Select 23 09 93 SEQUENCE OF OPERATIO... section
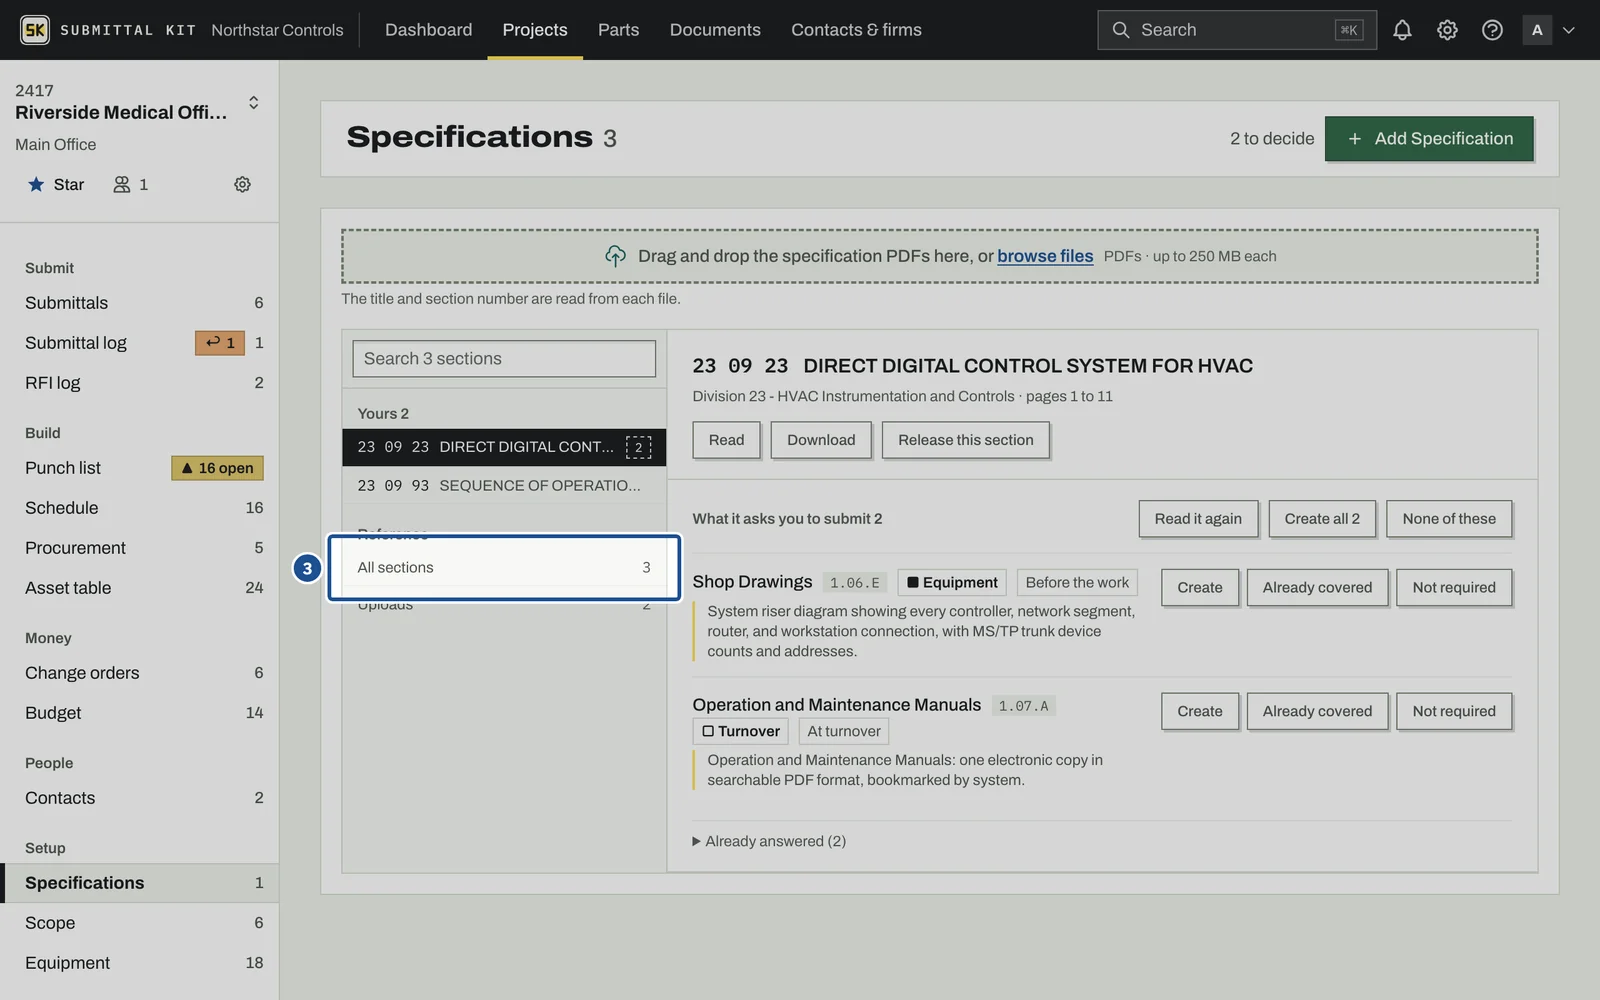1600x1000 pixels. coord(504,486)
